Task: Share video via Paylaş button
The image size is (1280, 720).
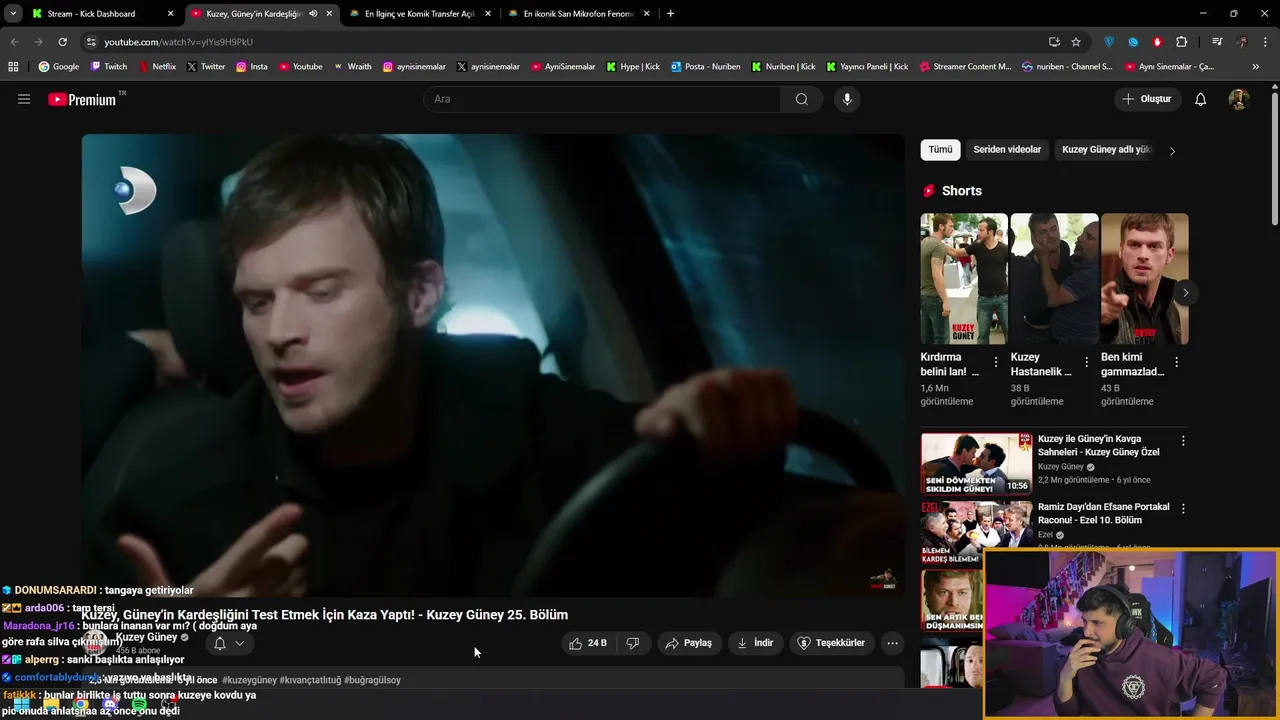Action: (690, 643)
